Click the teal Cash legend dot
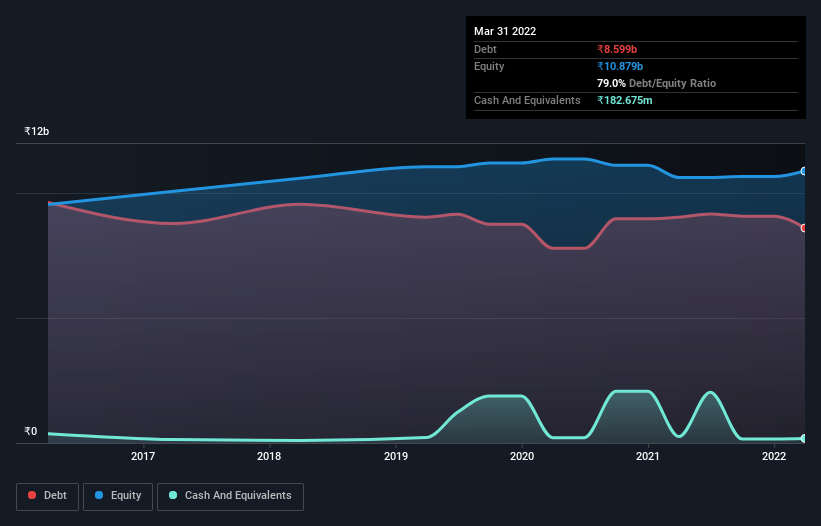The image size is (821, 526). click(x=173, y=495)
